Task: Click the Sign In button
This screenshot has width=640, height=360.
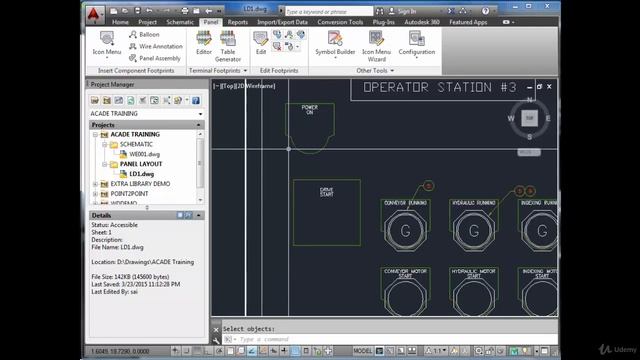Action: 403,11
